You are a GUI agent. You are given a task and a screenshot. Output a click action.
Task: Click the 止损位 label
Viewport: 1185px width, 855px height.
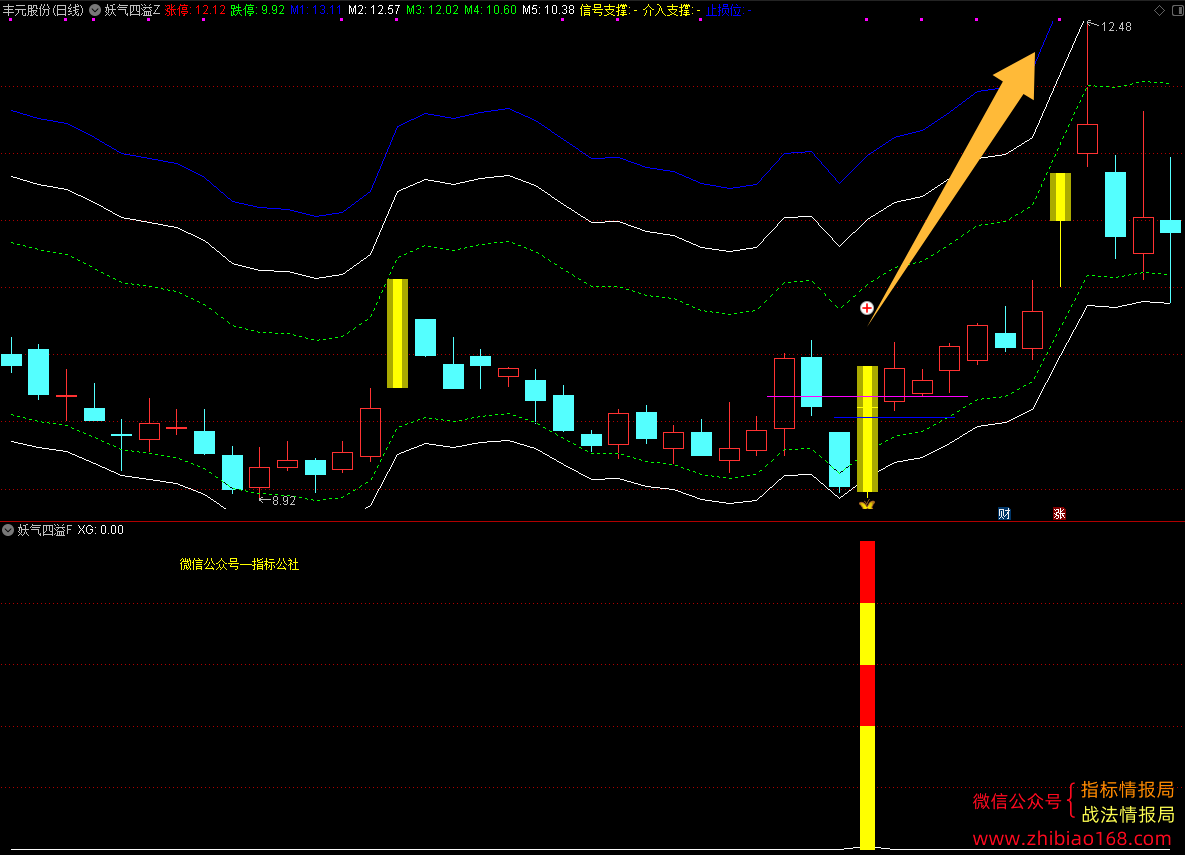coord(725,10)
